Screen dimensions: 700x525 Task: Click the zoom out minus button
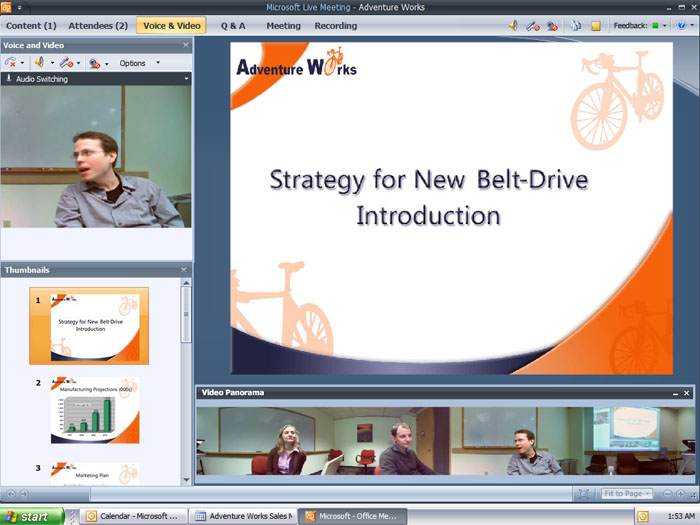coord(667,494)
